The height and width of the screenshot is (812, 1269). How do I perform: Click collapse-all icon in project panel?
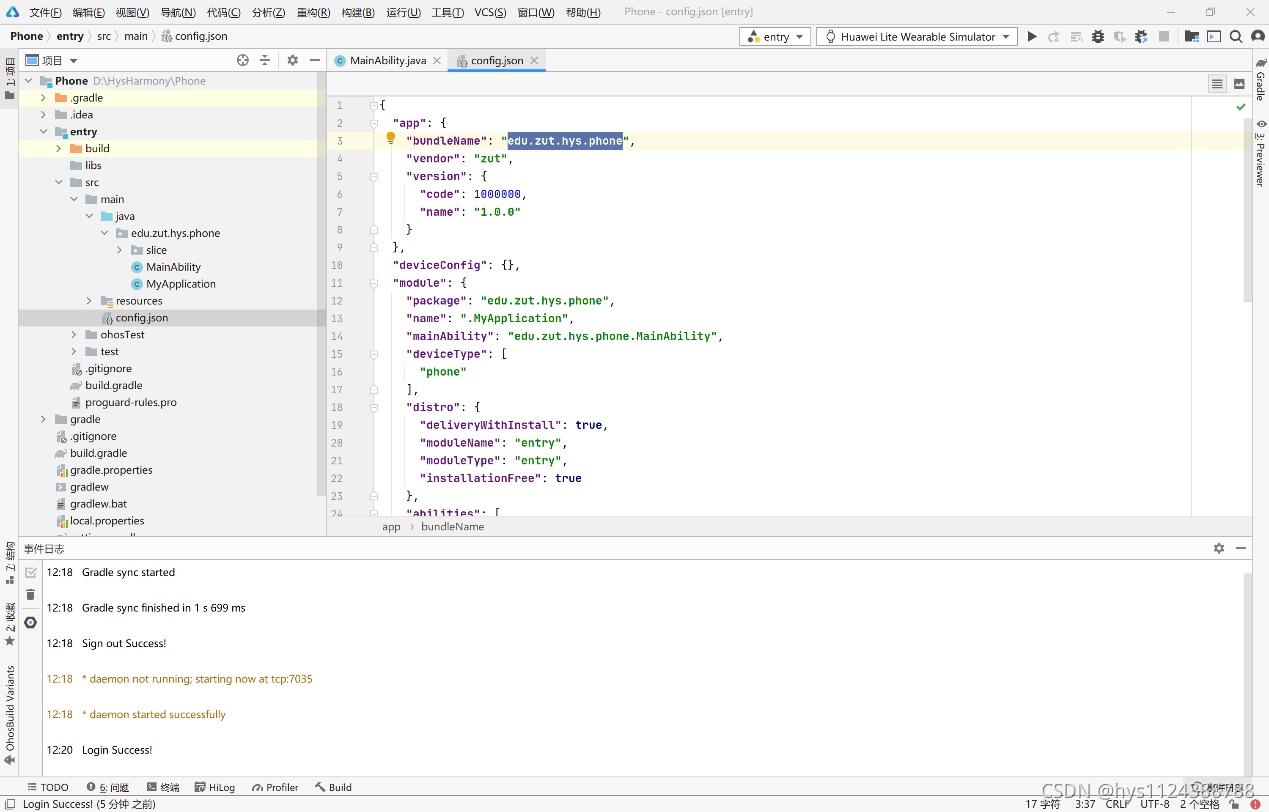click(264, 60)
